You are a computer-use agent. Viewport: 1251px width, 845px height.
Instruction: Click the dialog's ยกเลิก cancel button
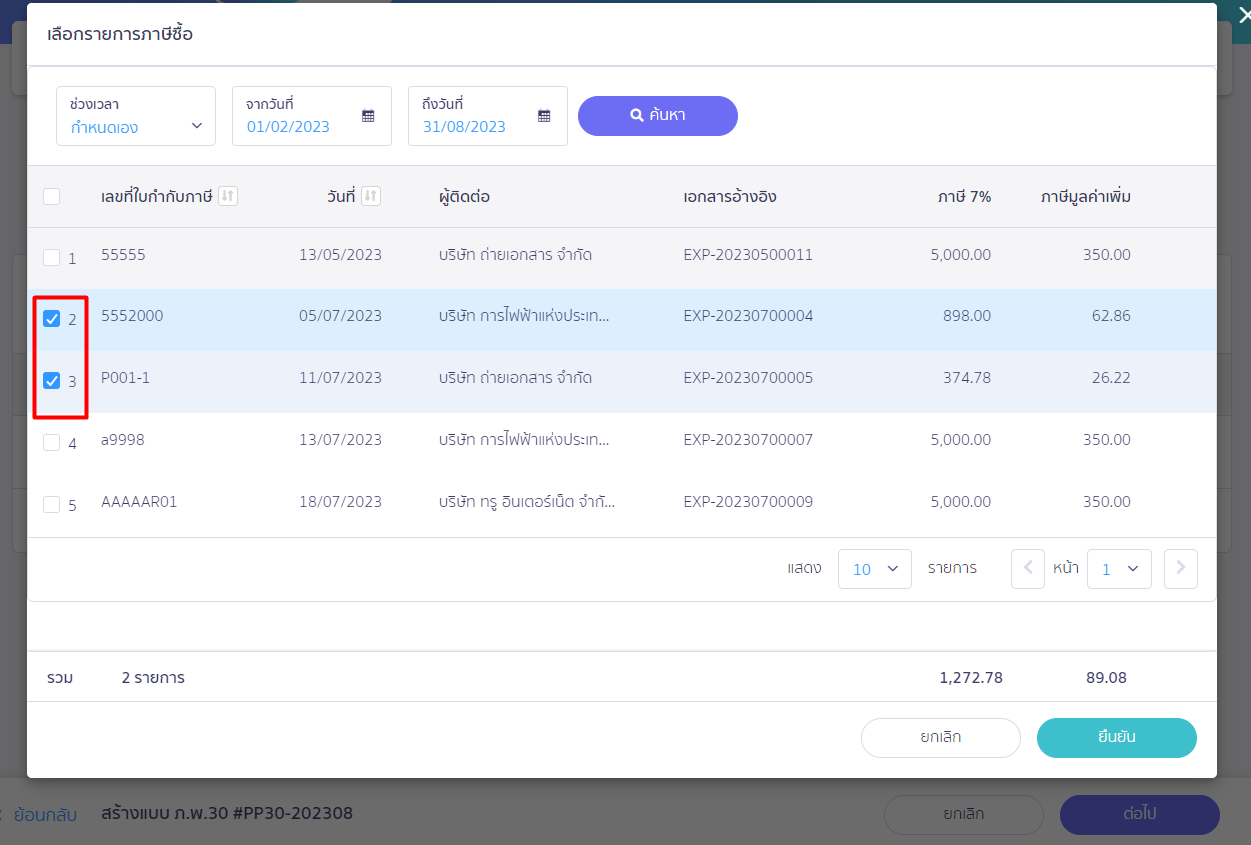pyautogui.click(x=941, y=738)
